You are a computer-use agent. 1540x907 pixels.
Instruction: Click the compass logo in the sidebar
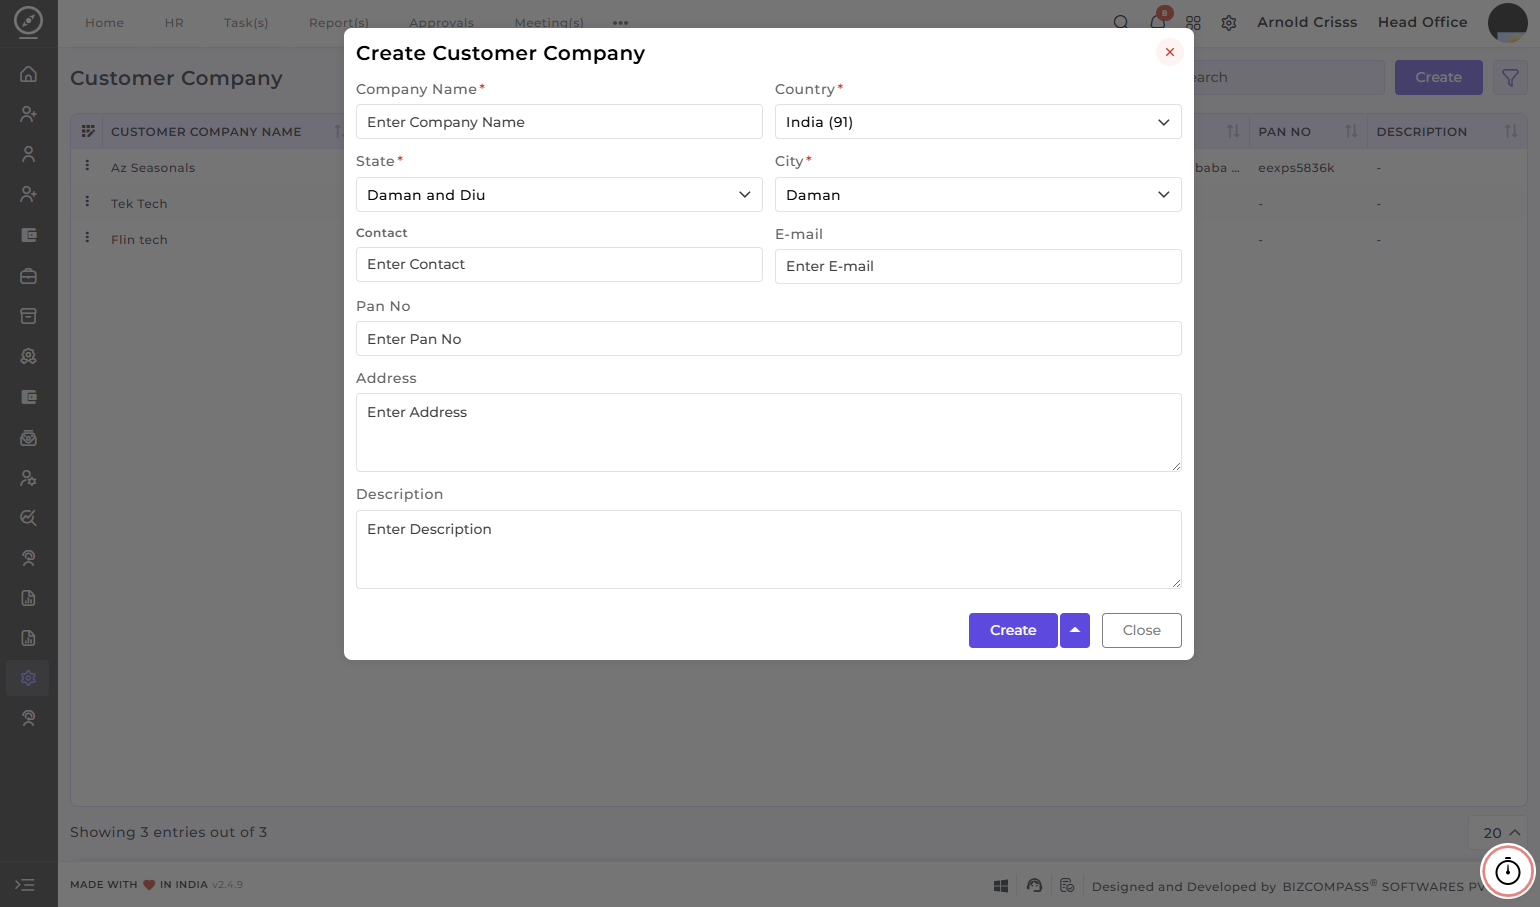tap(28, 21)
